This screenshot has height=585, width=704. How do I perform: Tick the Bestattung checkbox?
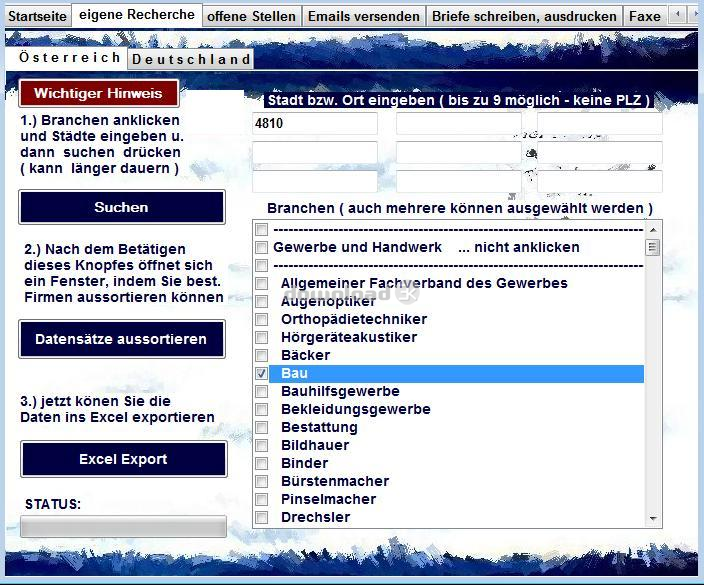coord(261,427)
